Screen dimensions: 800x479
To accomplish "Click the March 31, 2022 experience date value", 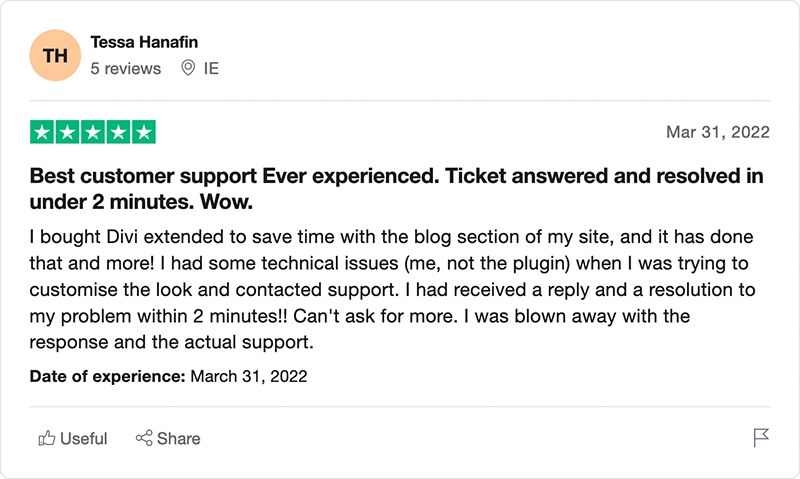I will [249, 376].
